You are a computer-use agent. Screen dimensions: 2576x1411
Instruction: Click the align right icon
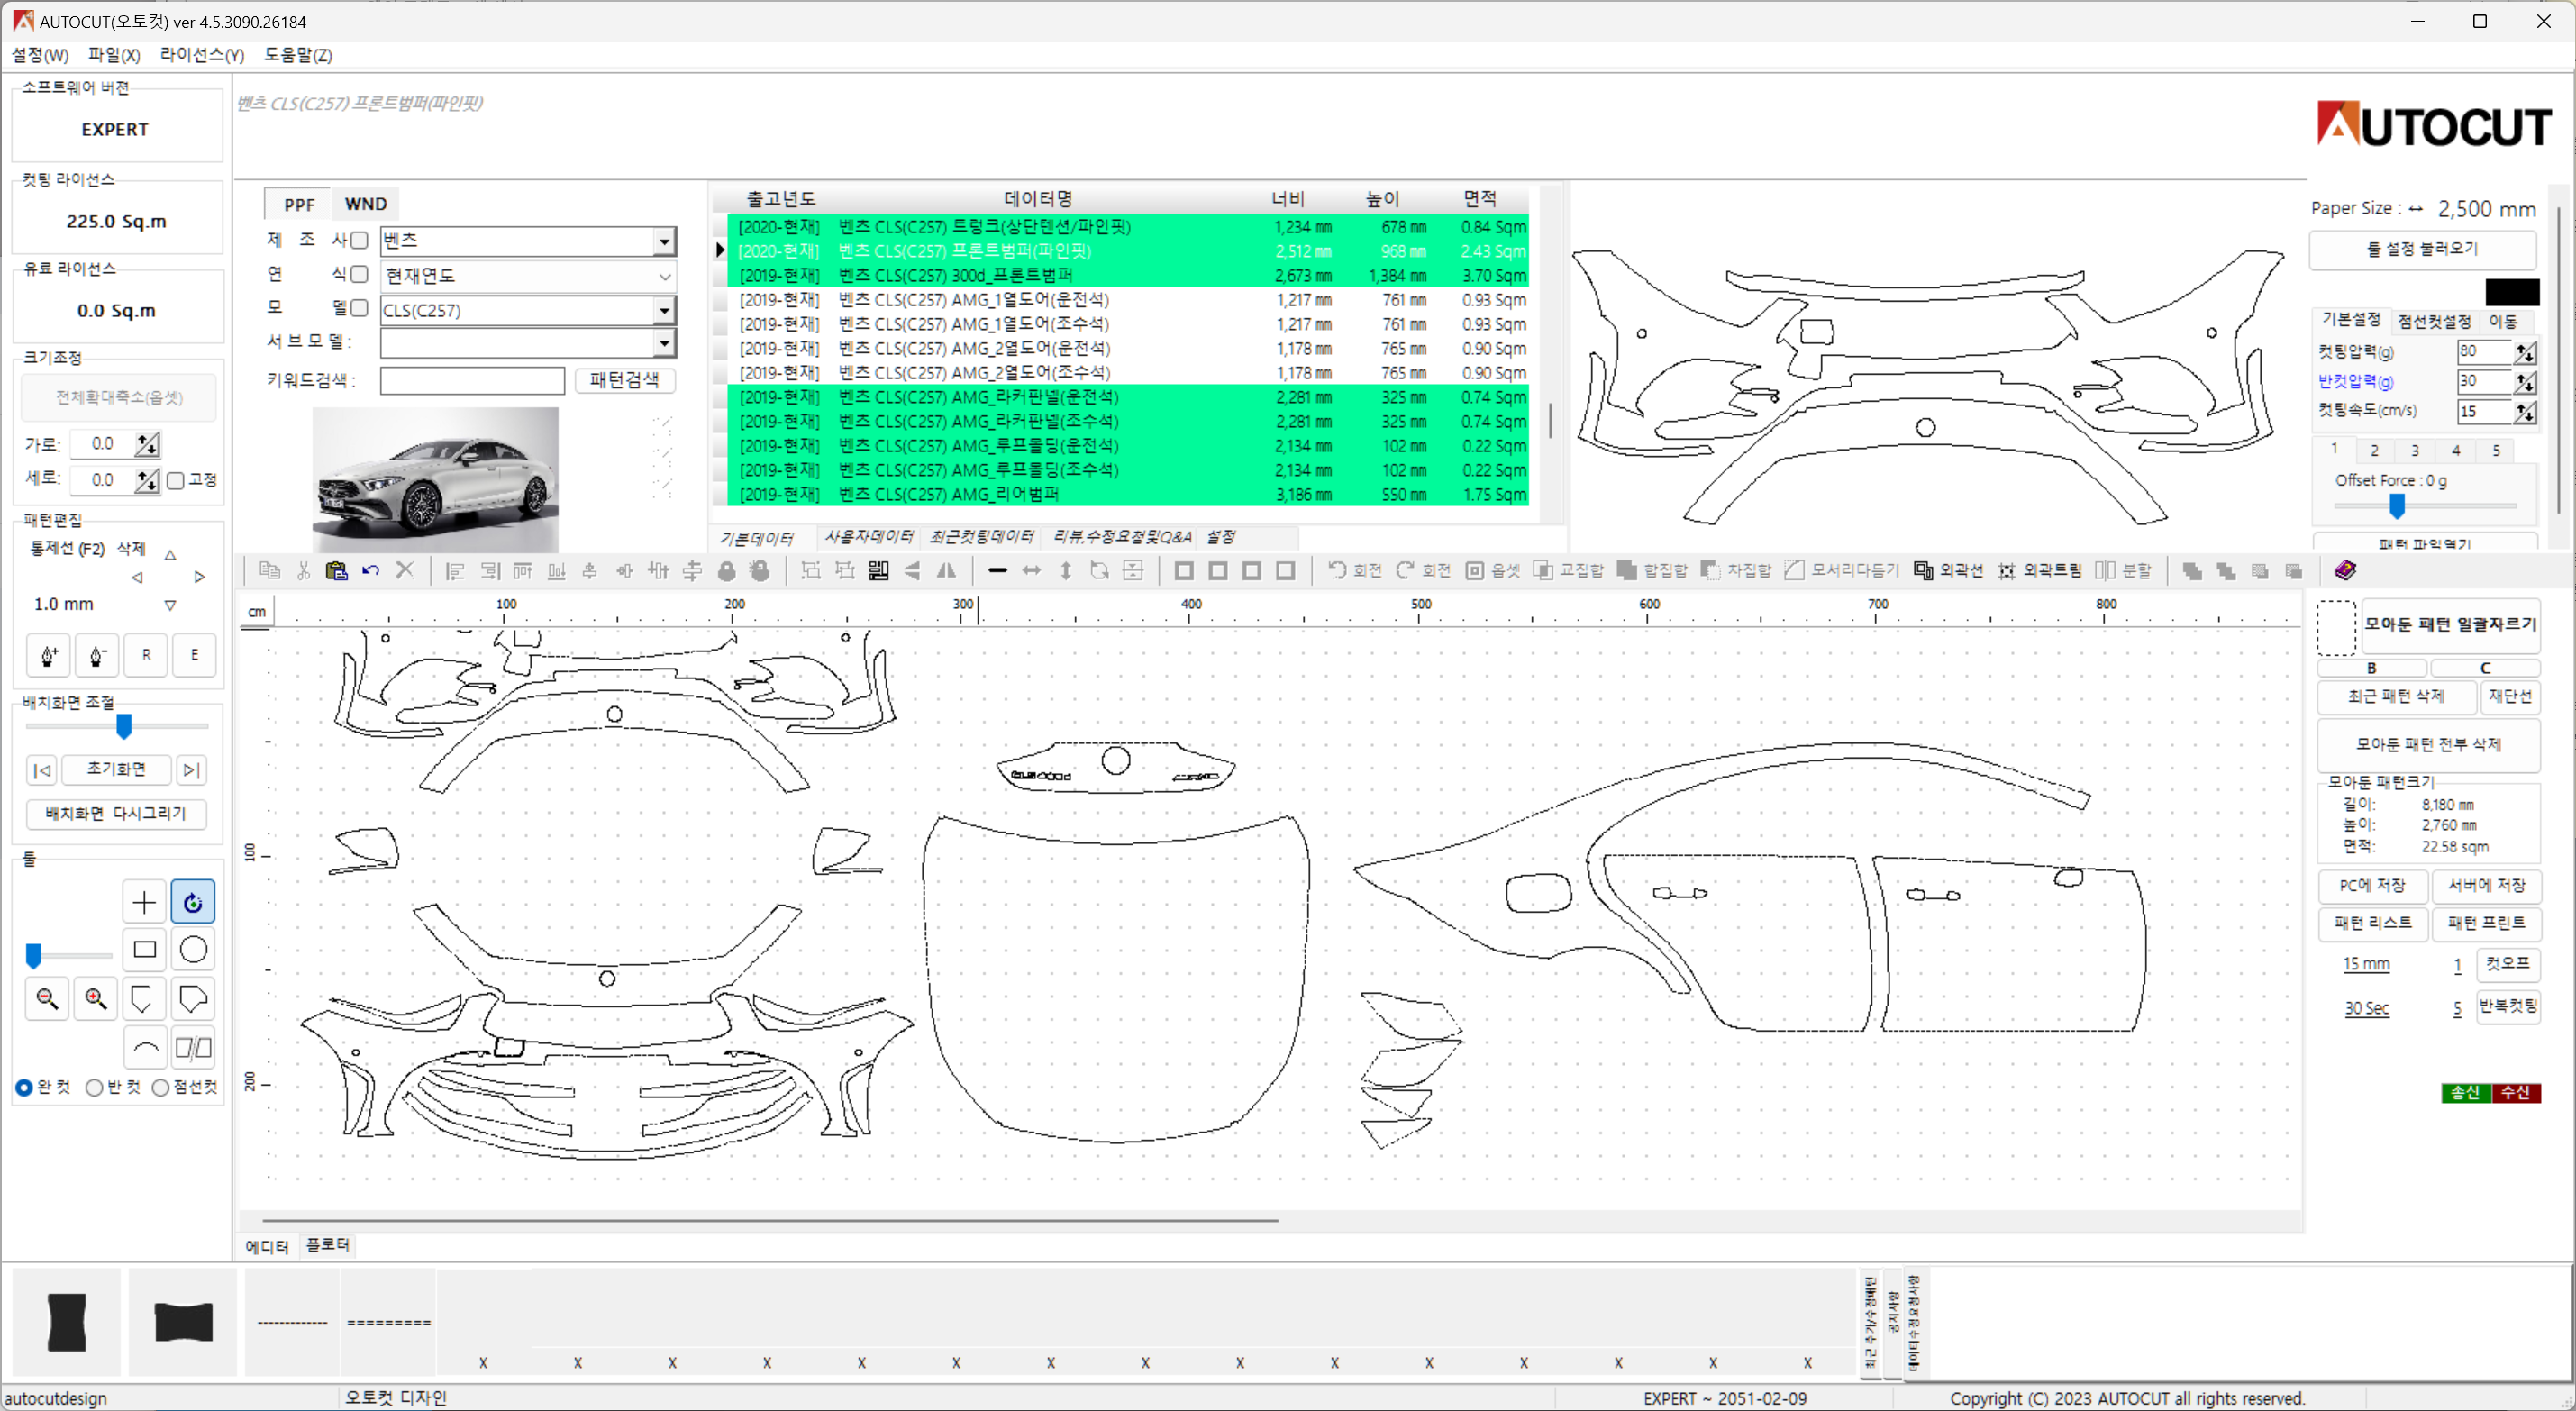click(489, 571)
